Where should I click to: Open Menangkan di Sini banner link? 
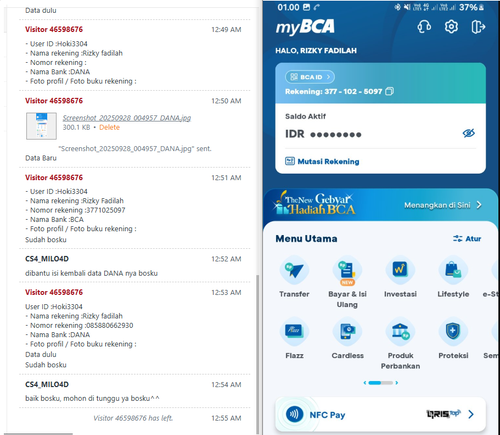tap(437, 205)
